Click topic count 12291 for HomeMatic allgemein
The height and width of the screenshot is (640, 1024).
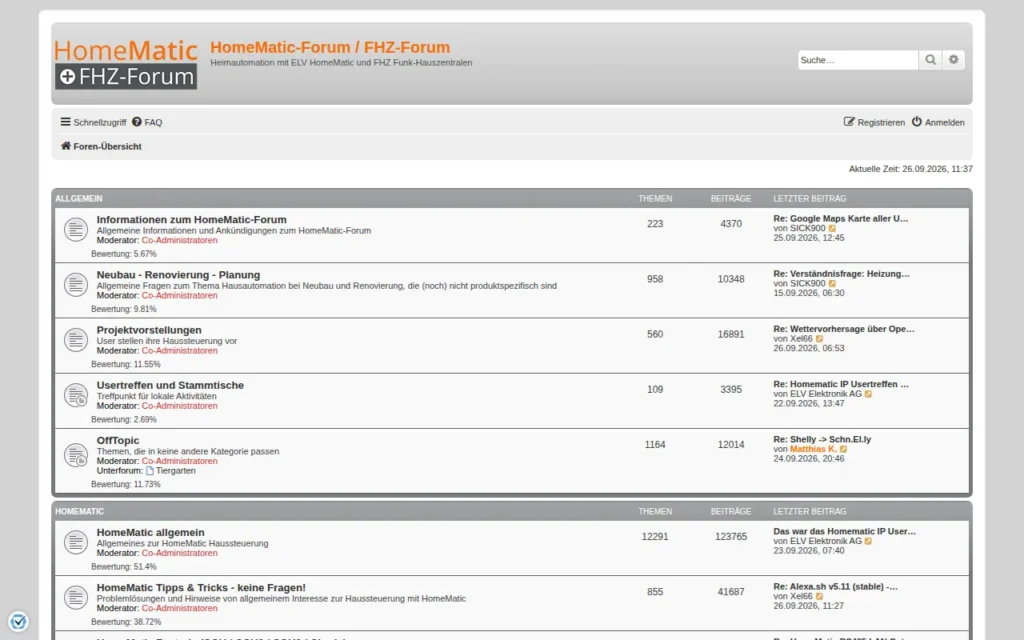655,537
